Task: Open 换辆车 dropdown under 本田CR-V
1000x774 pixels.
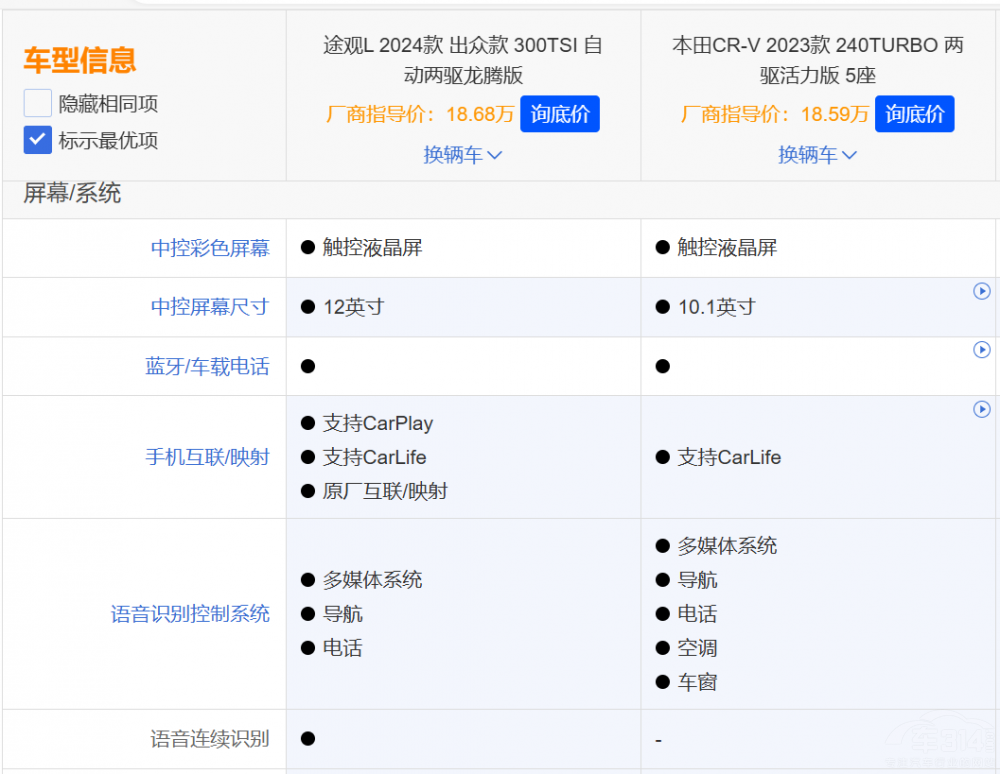Action: (818, 155)
